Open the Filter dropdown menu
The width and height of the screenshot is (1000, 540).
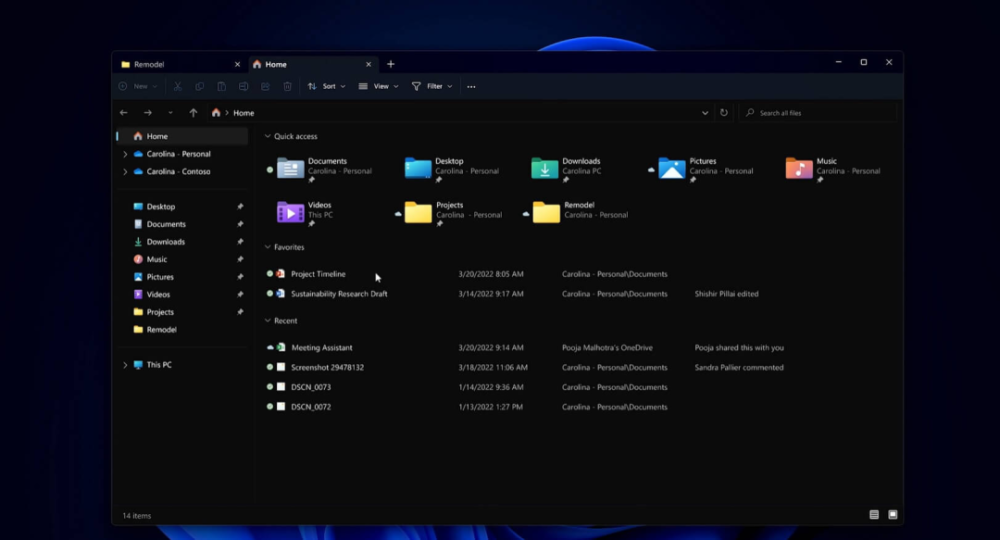click(x=433, y=87)
